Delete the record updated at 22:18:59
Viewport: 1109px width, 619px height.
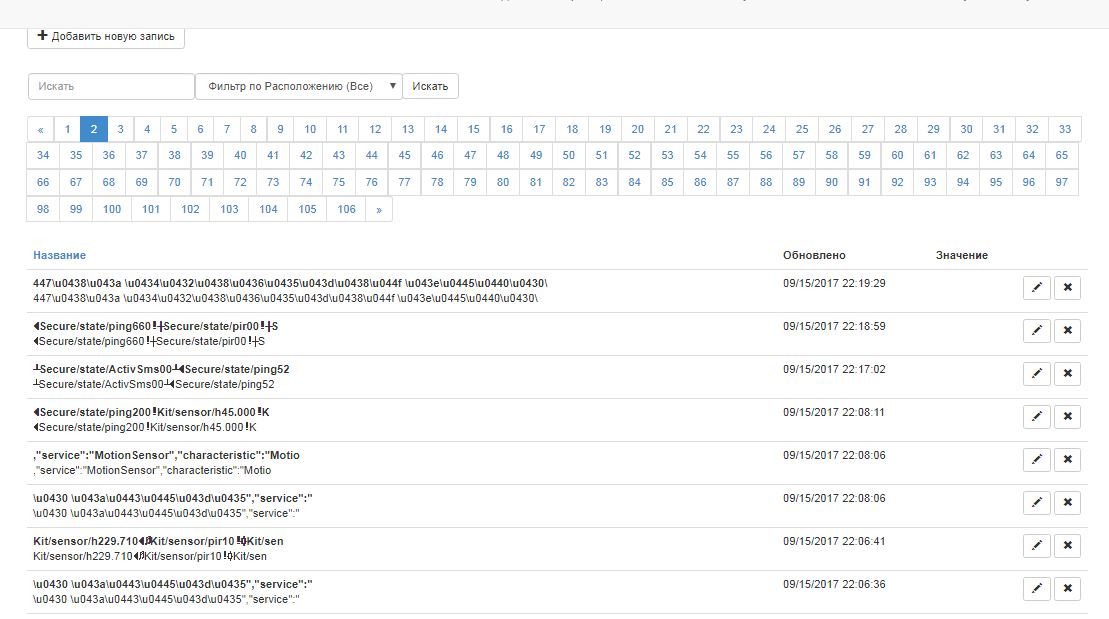coord(1067,331)
